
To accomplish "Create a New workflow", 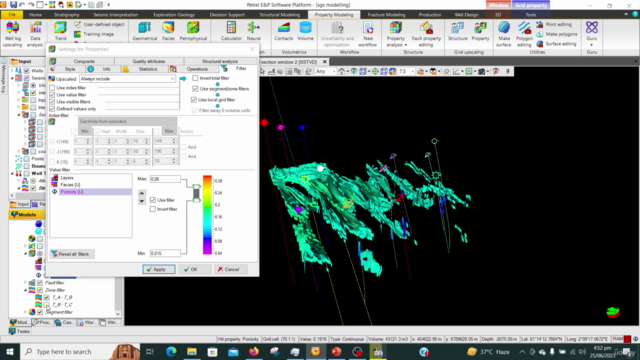I will [x=368, y=33].
